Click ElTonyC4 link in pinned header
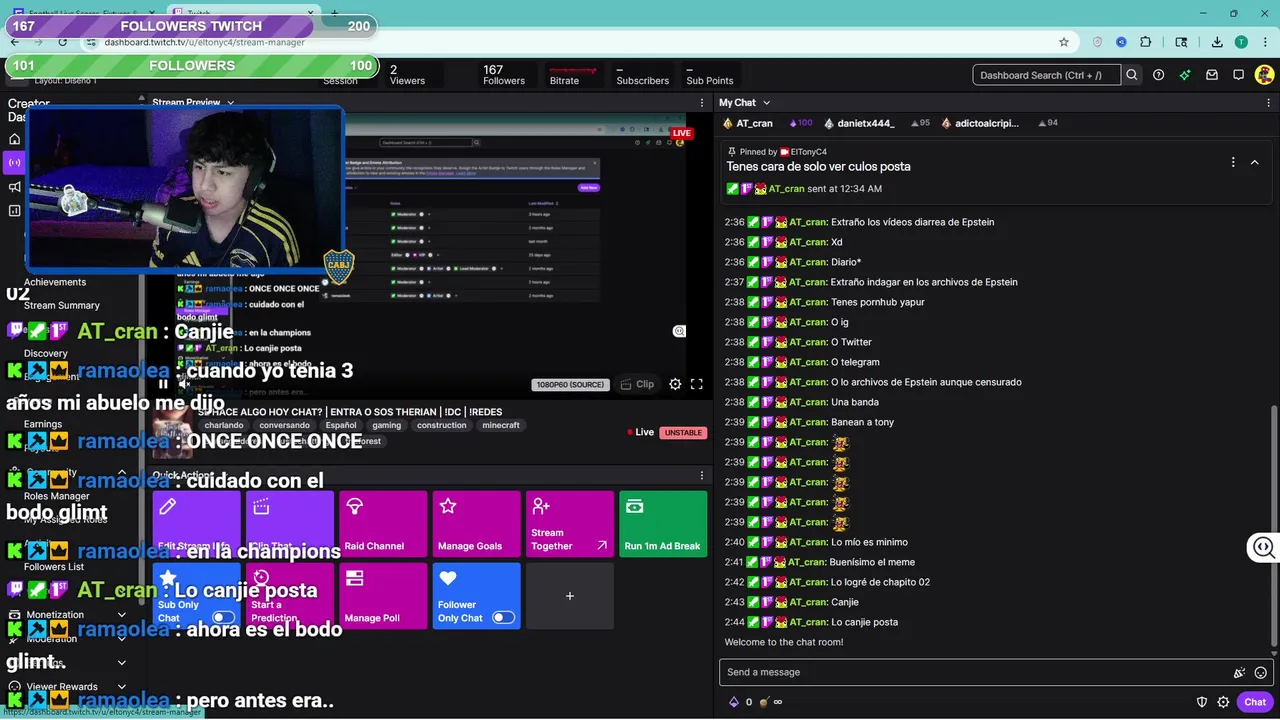Viewport: 1280px width, 720px height. pyautogui.click(x=809, y=152)
